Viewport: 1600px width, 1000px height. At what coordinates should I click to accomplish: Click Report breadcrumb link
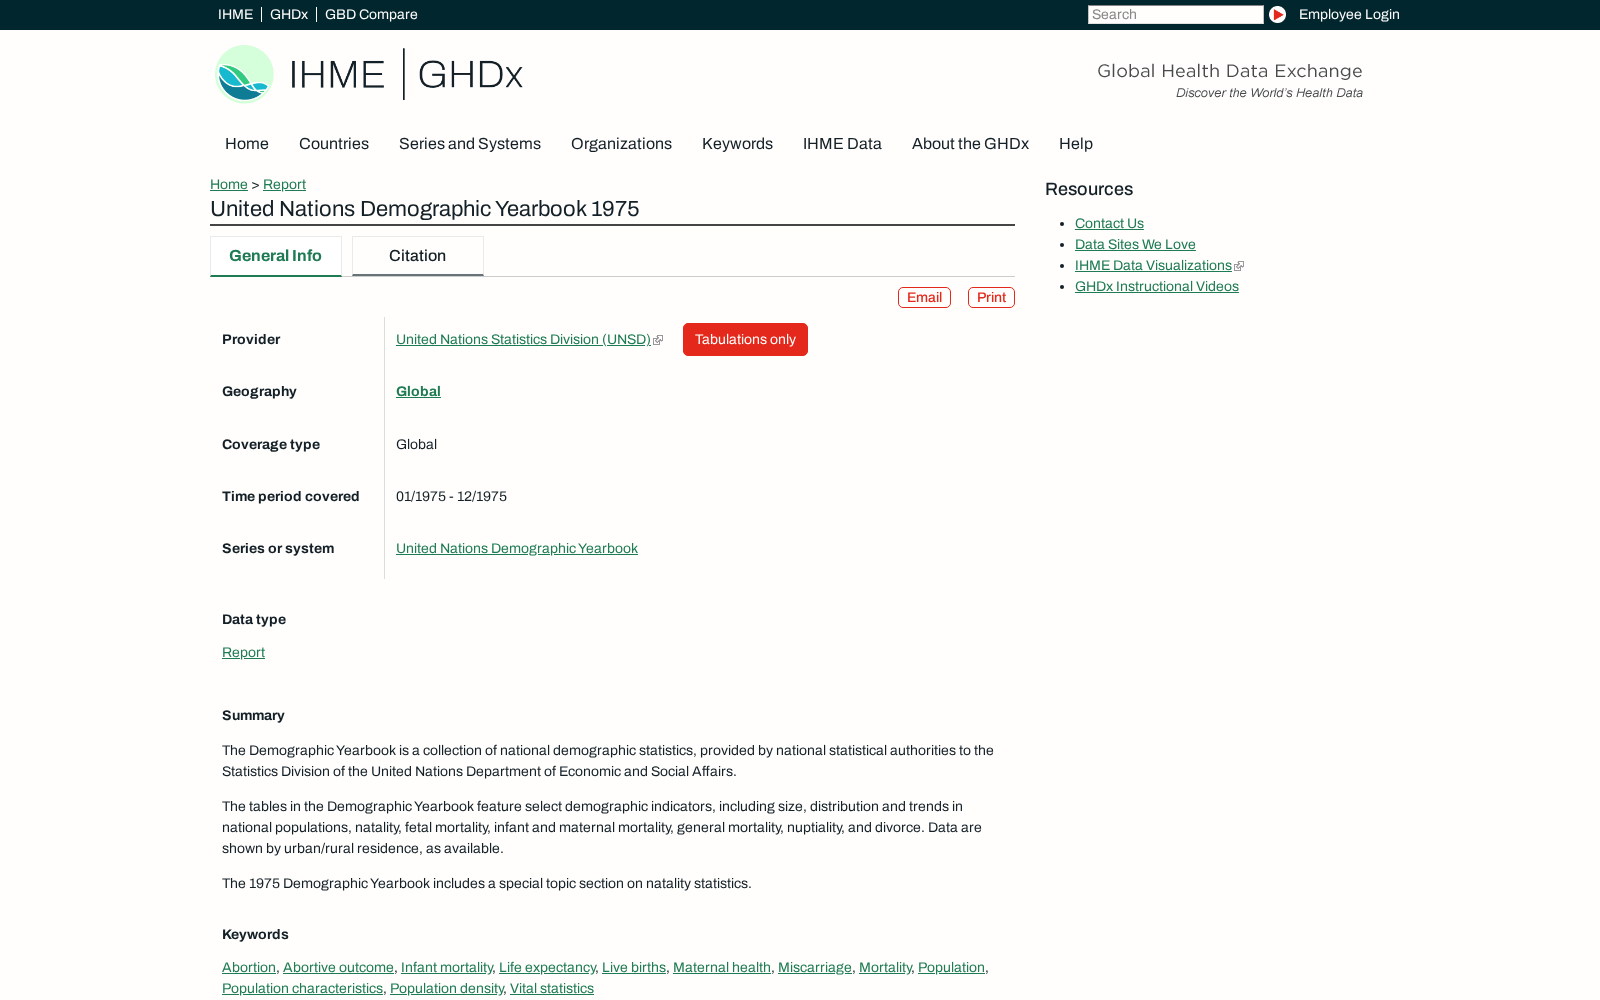point(284,184)
